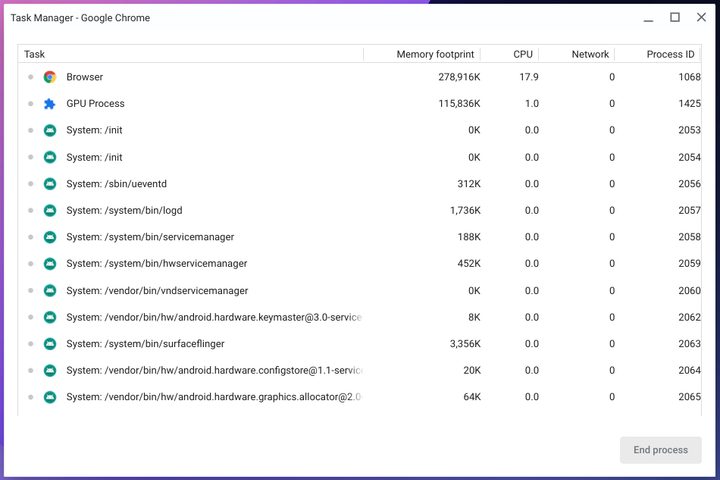This screenshot has height=480, width=720.
Task: Click Android icon beside process ID 2054
Action: (x=50, y=157)
